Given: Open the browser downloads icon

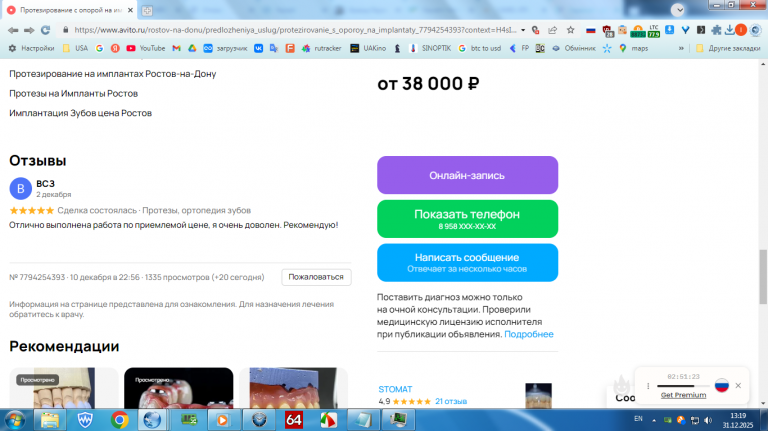Looking at the screenshot, I should (x=729, y=30).
